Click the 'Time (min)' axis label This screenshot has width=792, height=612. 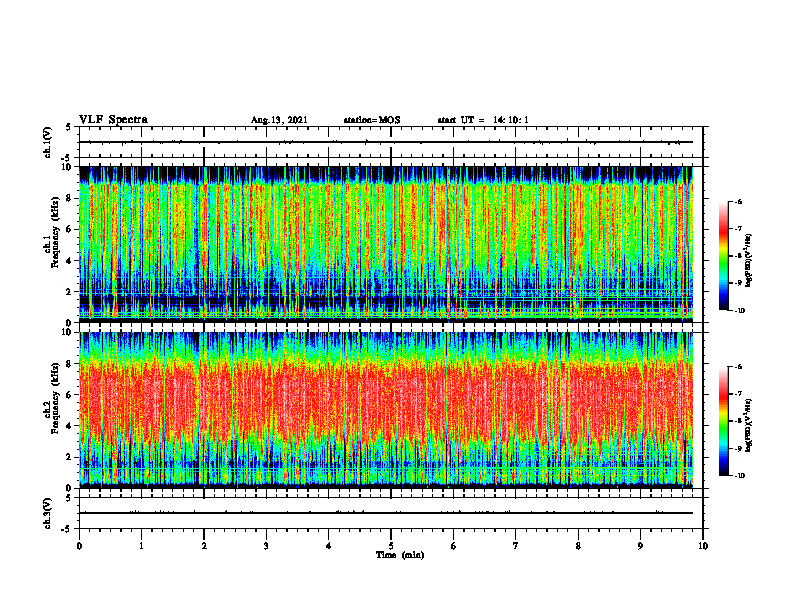pyautogui.click(x=400, y=555)
